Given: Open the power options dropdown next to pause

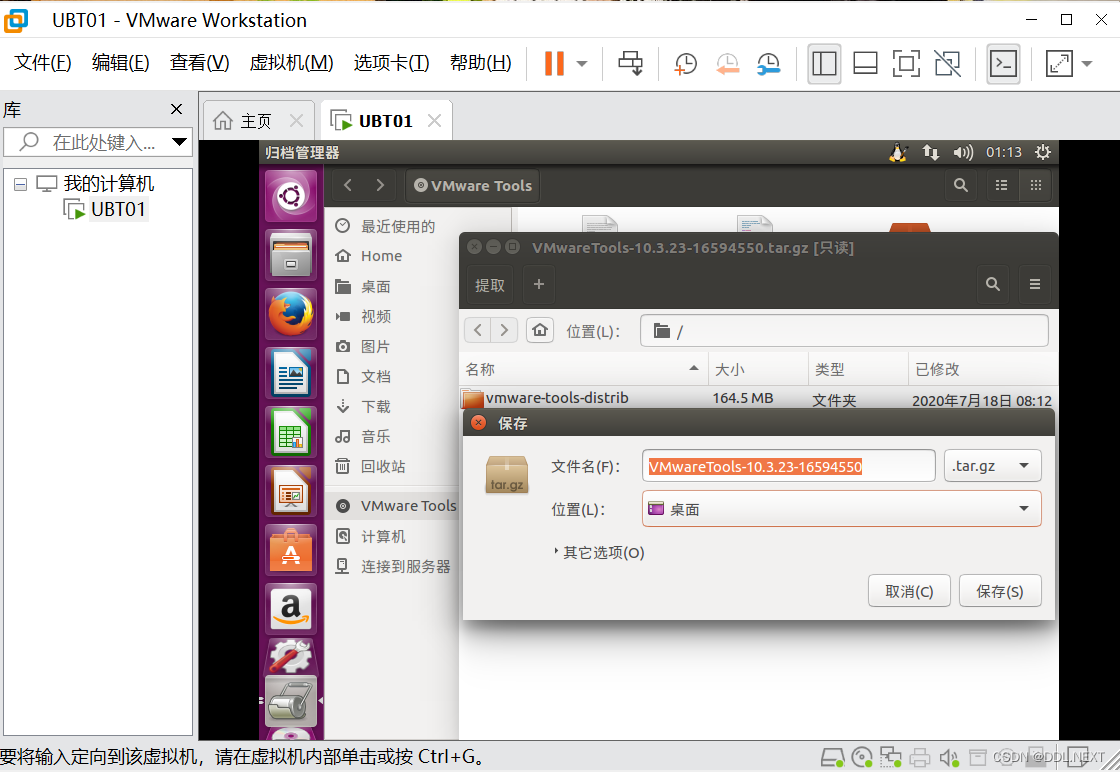Looking at the screenshot, I should (581, 64).
